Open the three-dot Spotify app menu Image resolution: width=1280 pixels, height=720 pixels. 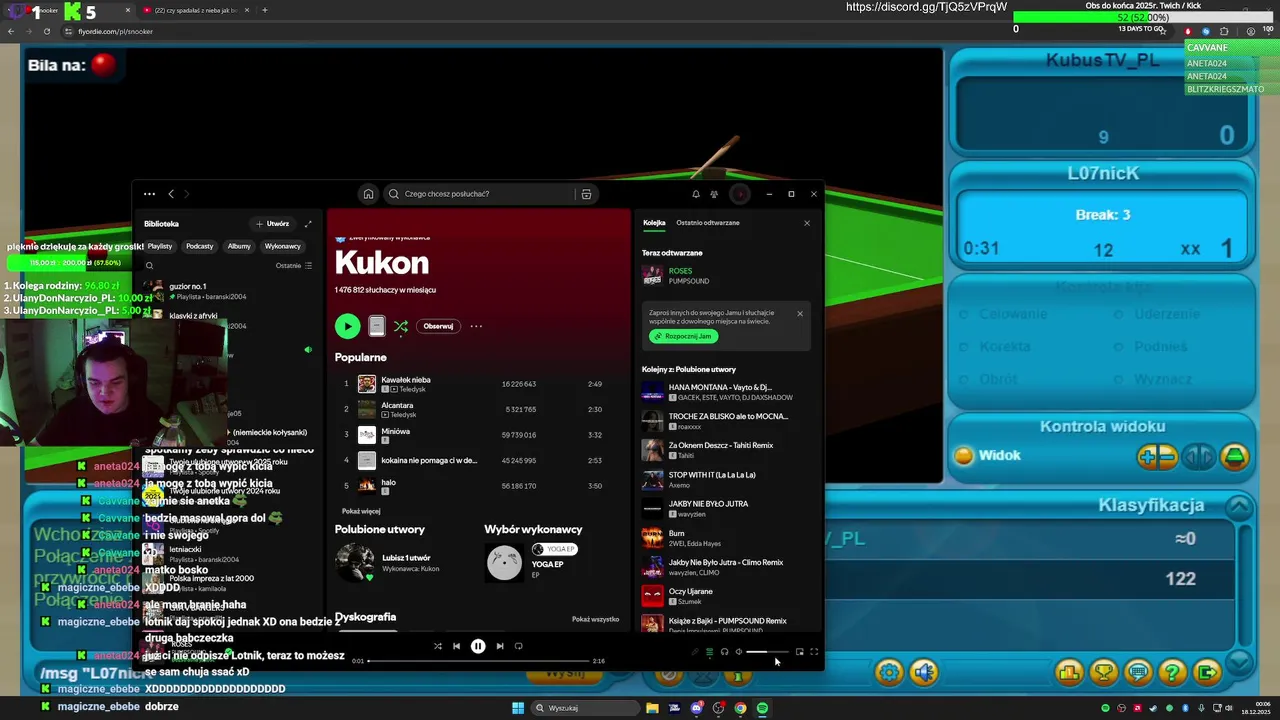pyautogui.click(x=149, y=194)
